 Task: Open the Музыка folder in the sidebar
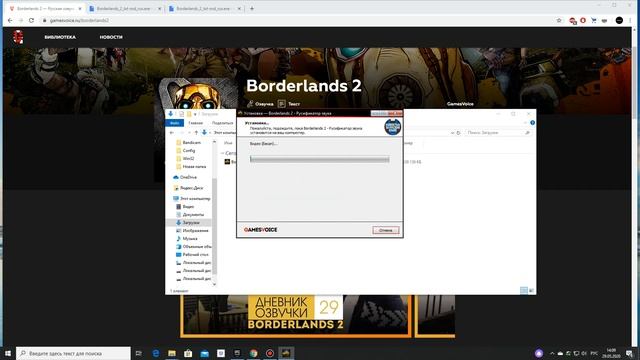[187, 238]
